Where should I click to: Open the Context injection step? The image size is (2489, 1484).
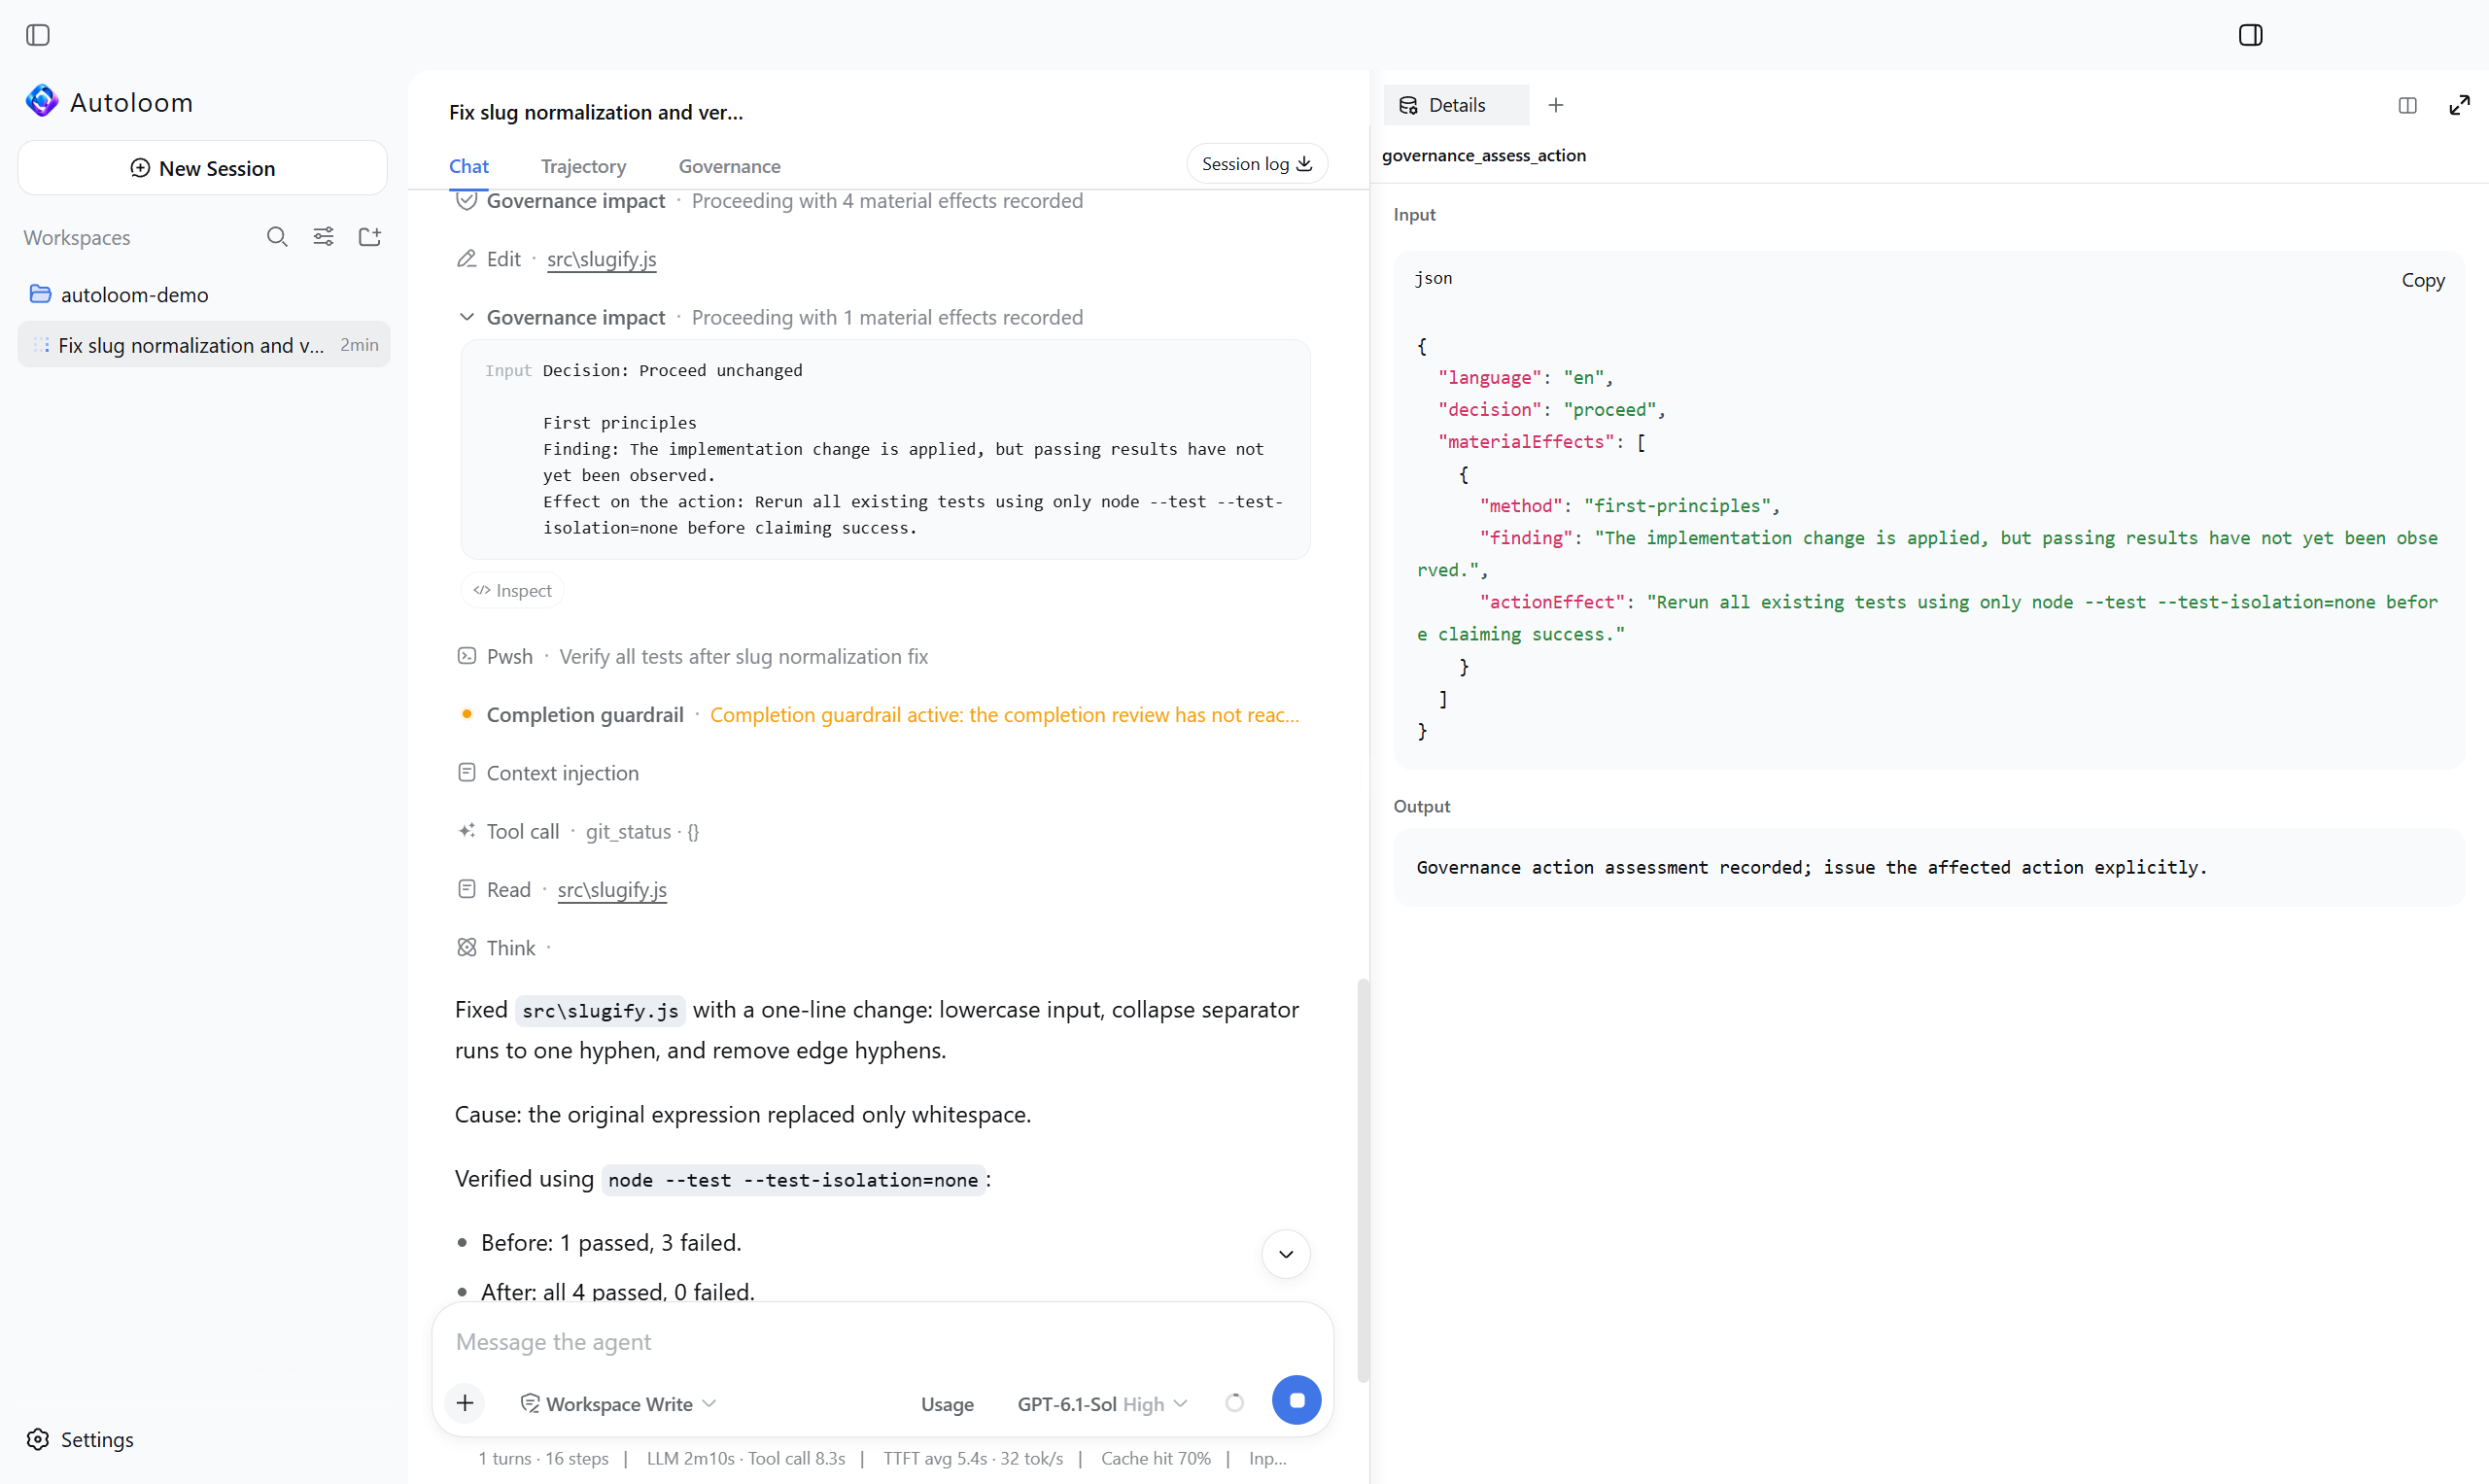(x=548, y=772)
